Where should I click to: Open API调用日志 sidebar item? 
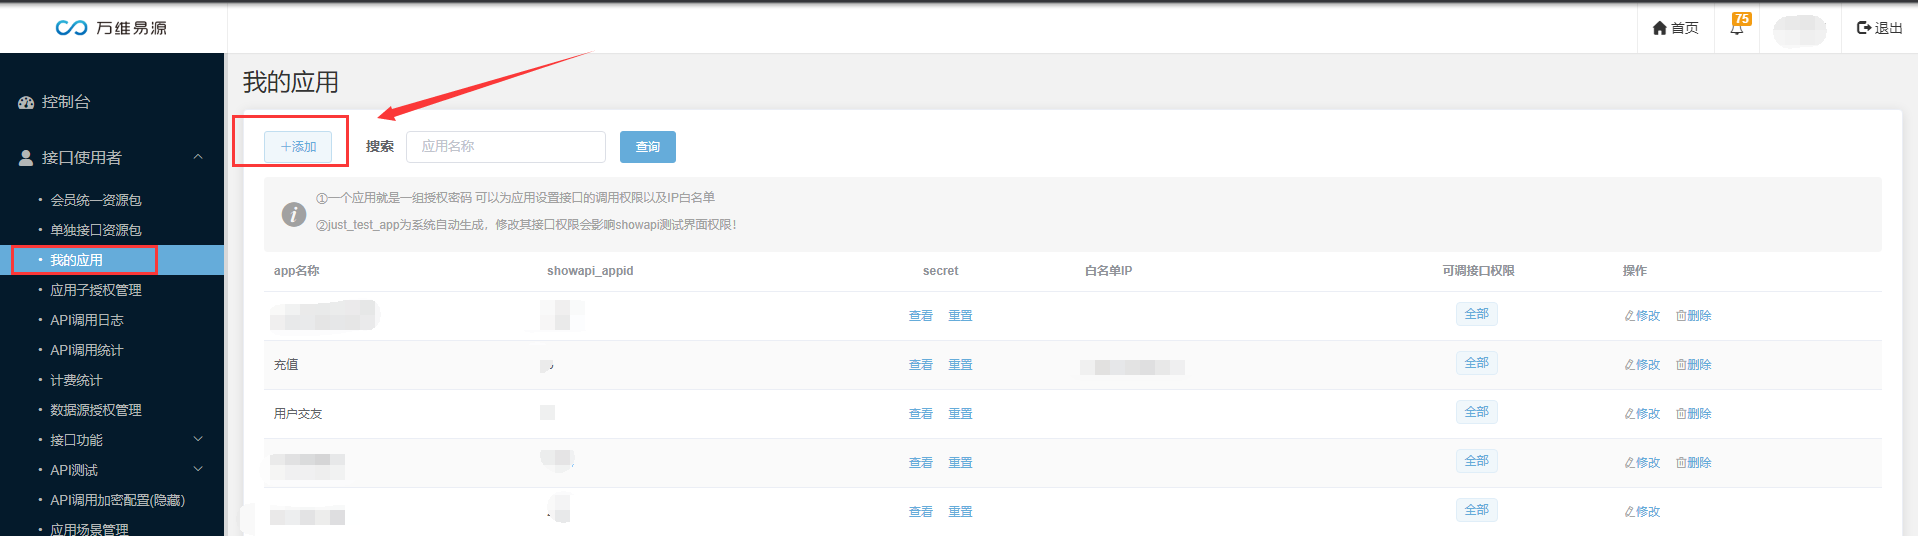tap(87, 320)
